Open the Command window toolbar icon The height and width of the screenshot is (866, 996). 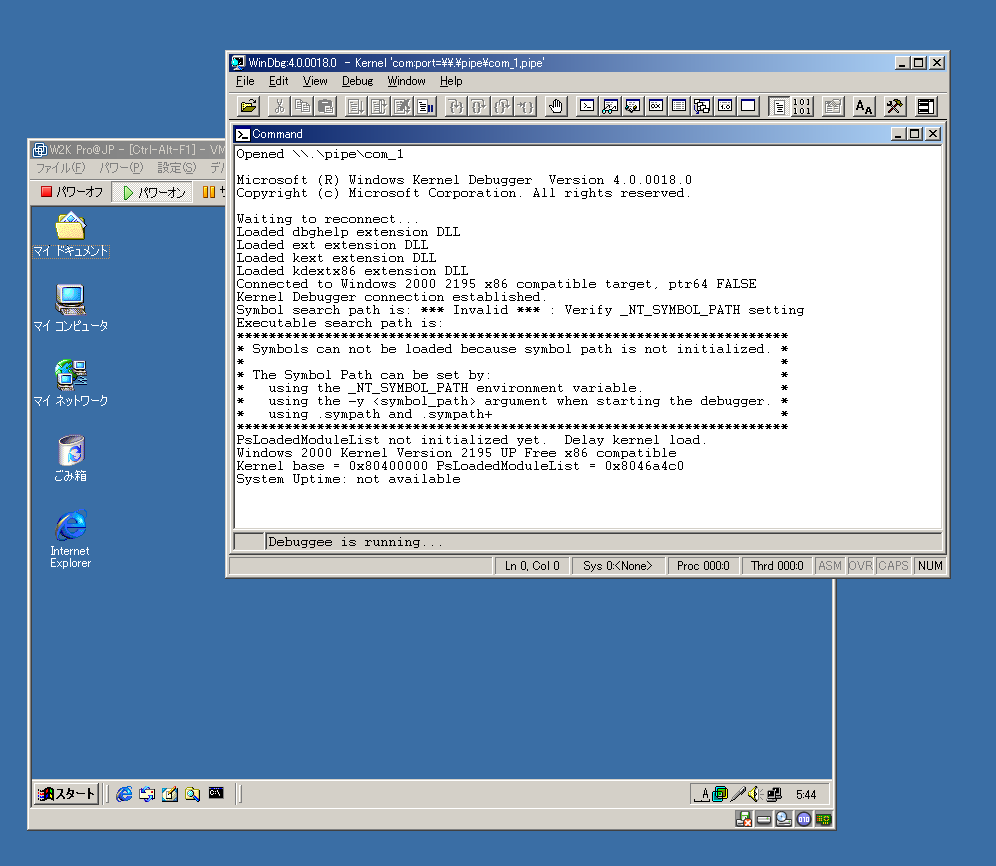click(x=588, y=106)
